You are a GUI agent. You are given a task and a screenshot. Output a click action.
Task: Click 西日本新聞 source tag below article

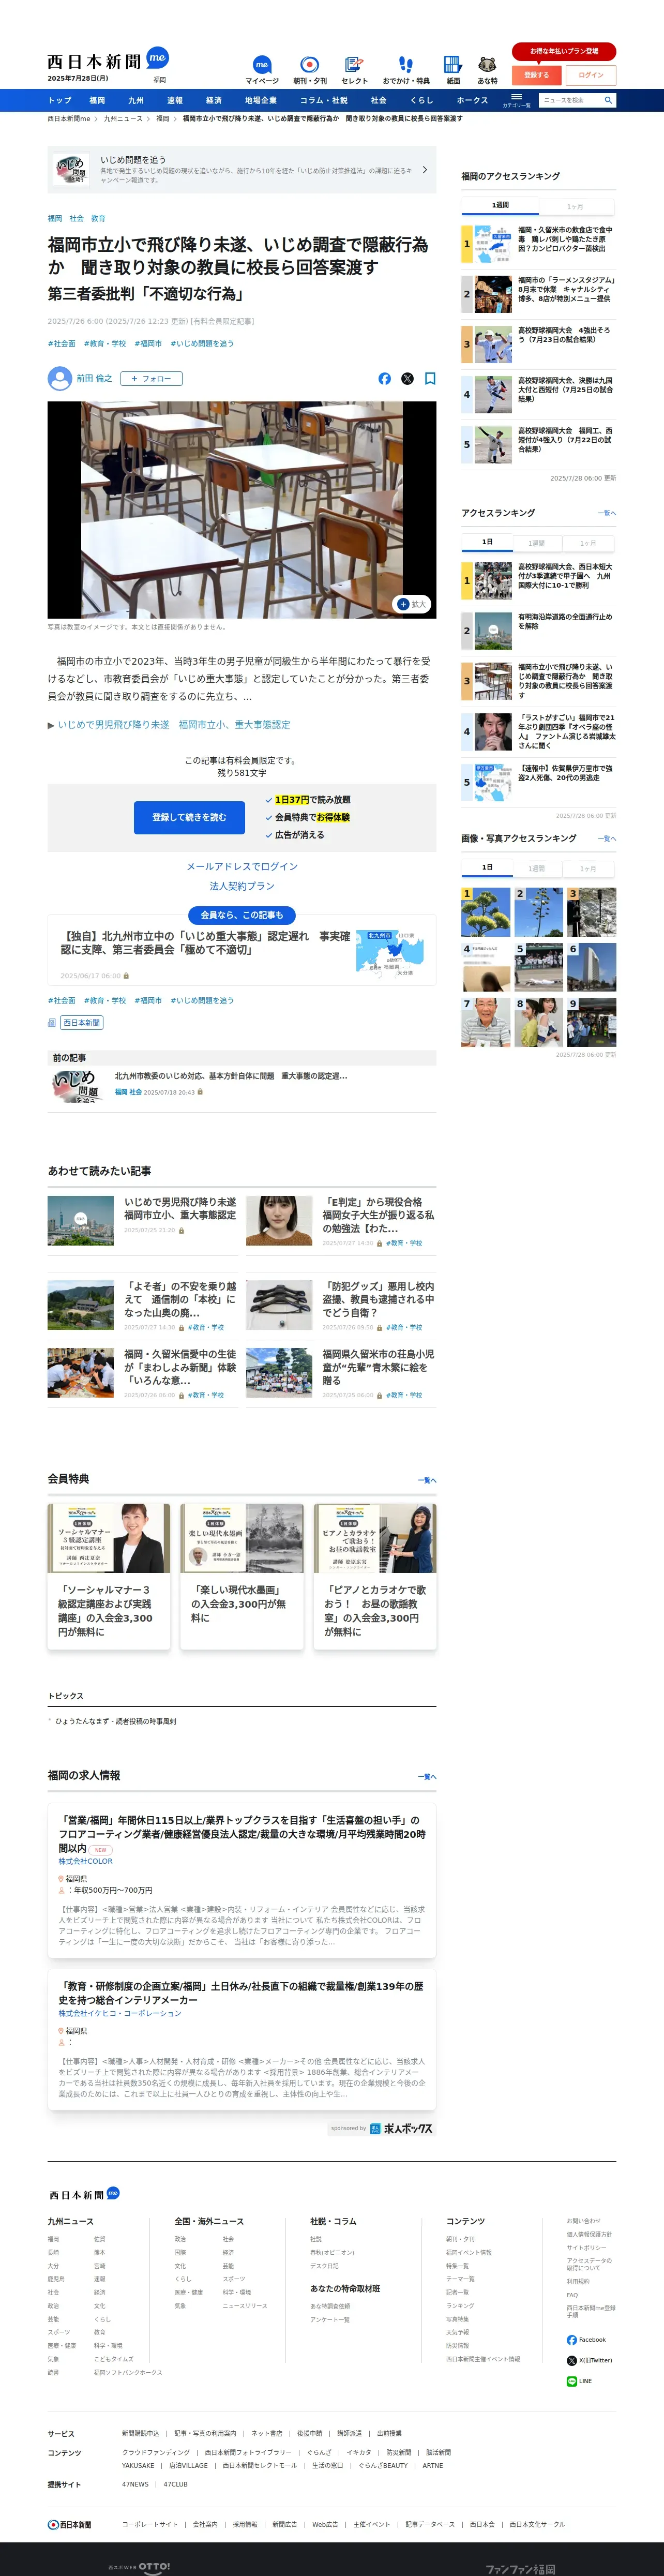(x=81, y=1023)
